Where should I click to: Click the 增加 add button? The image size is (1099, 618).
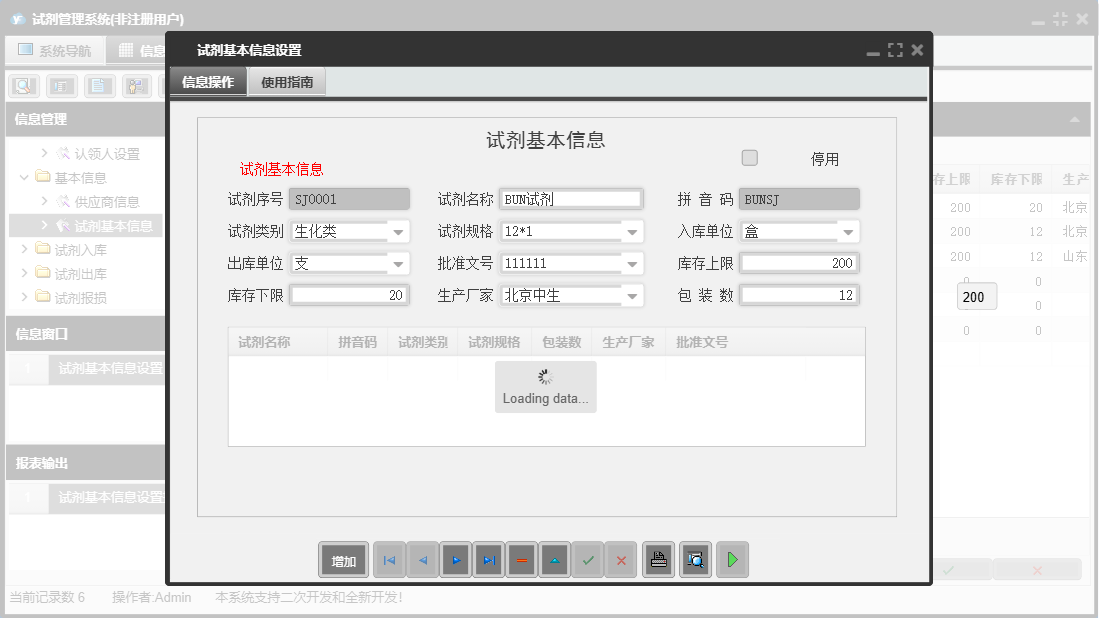pyautogui.click(x=343, y=559)
